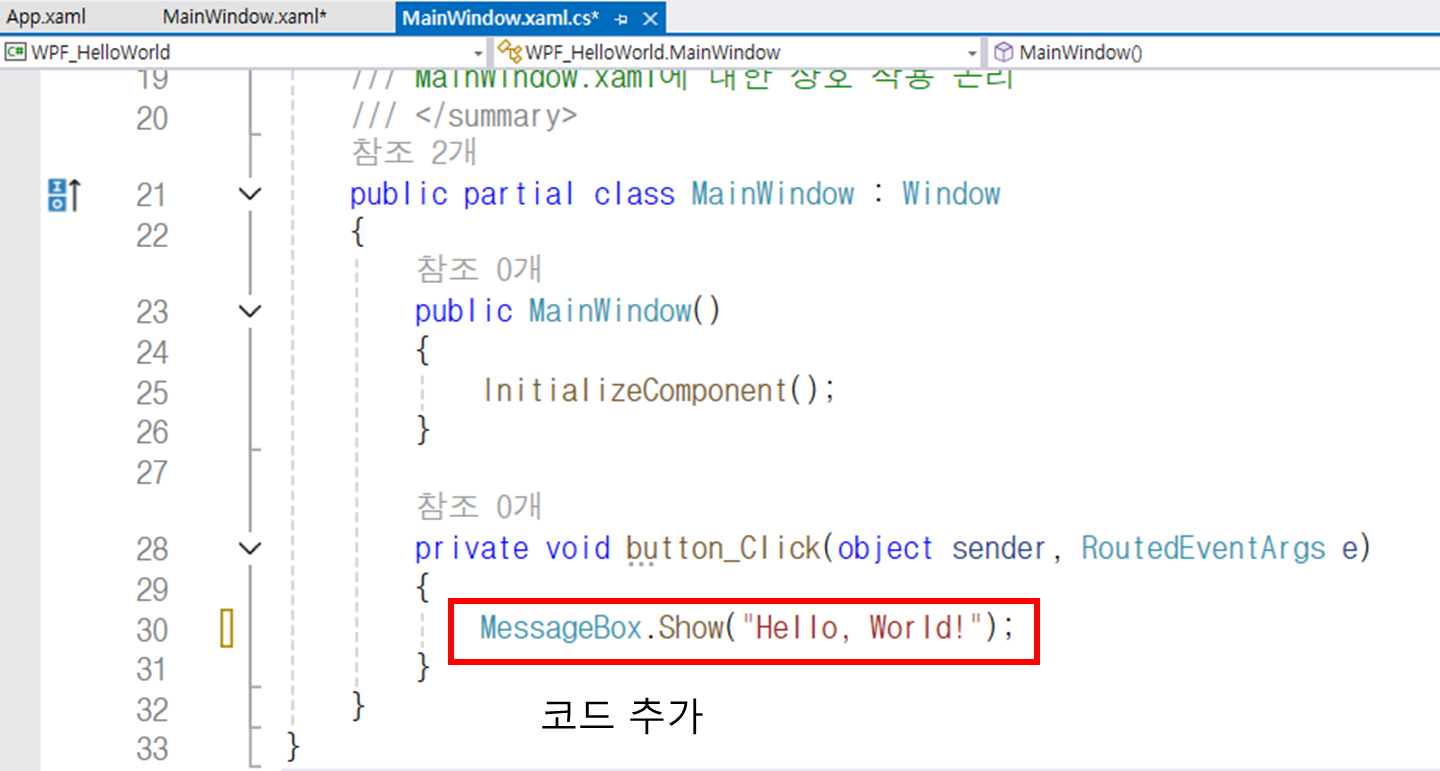This screenshot has width=1440, height=771.
Task: Click line number 30 in the gutter
Action: 152,630
